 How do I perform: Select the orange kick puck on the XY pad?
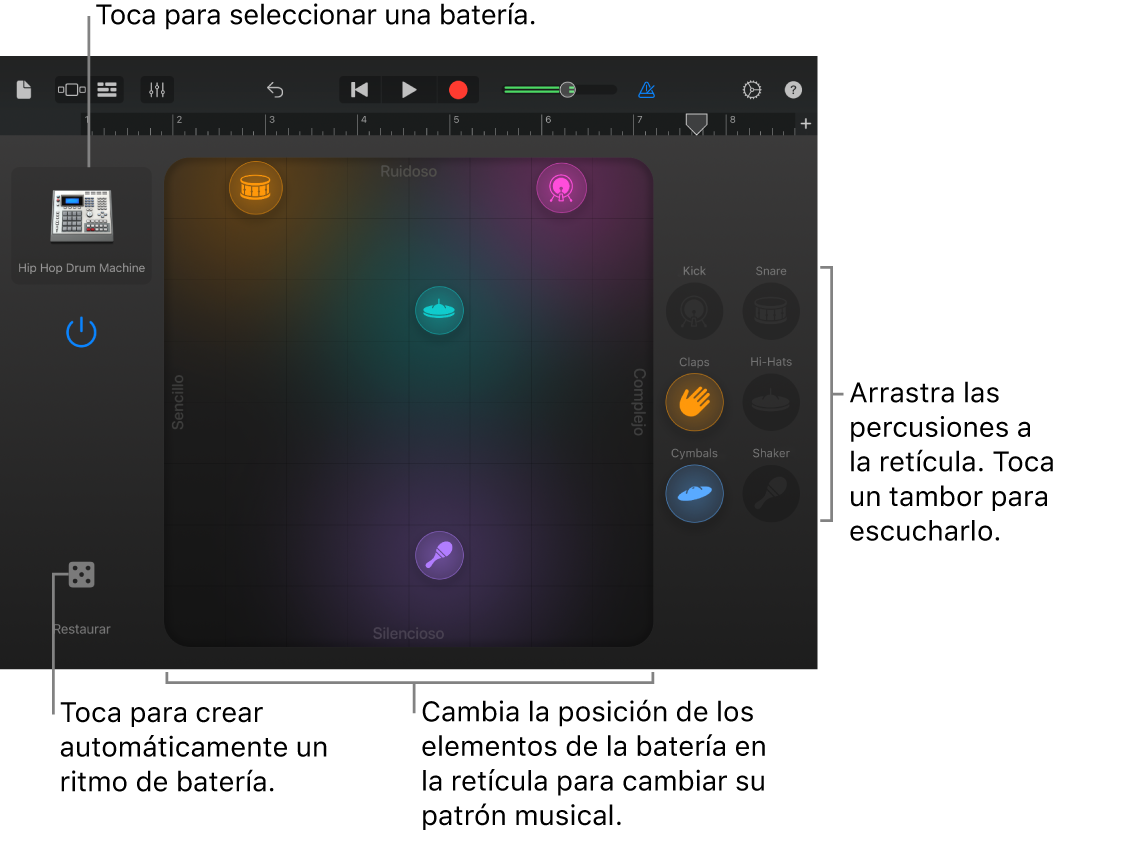pyautogui.click(x=255, y=187)
